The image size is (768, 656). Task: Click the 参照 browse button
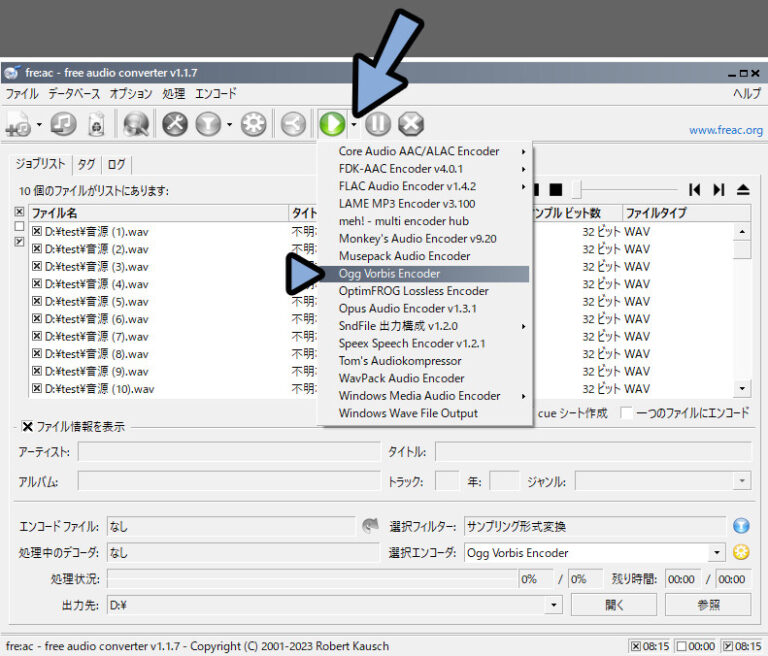(x=707, y=605)
